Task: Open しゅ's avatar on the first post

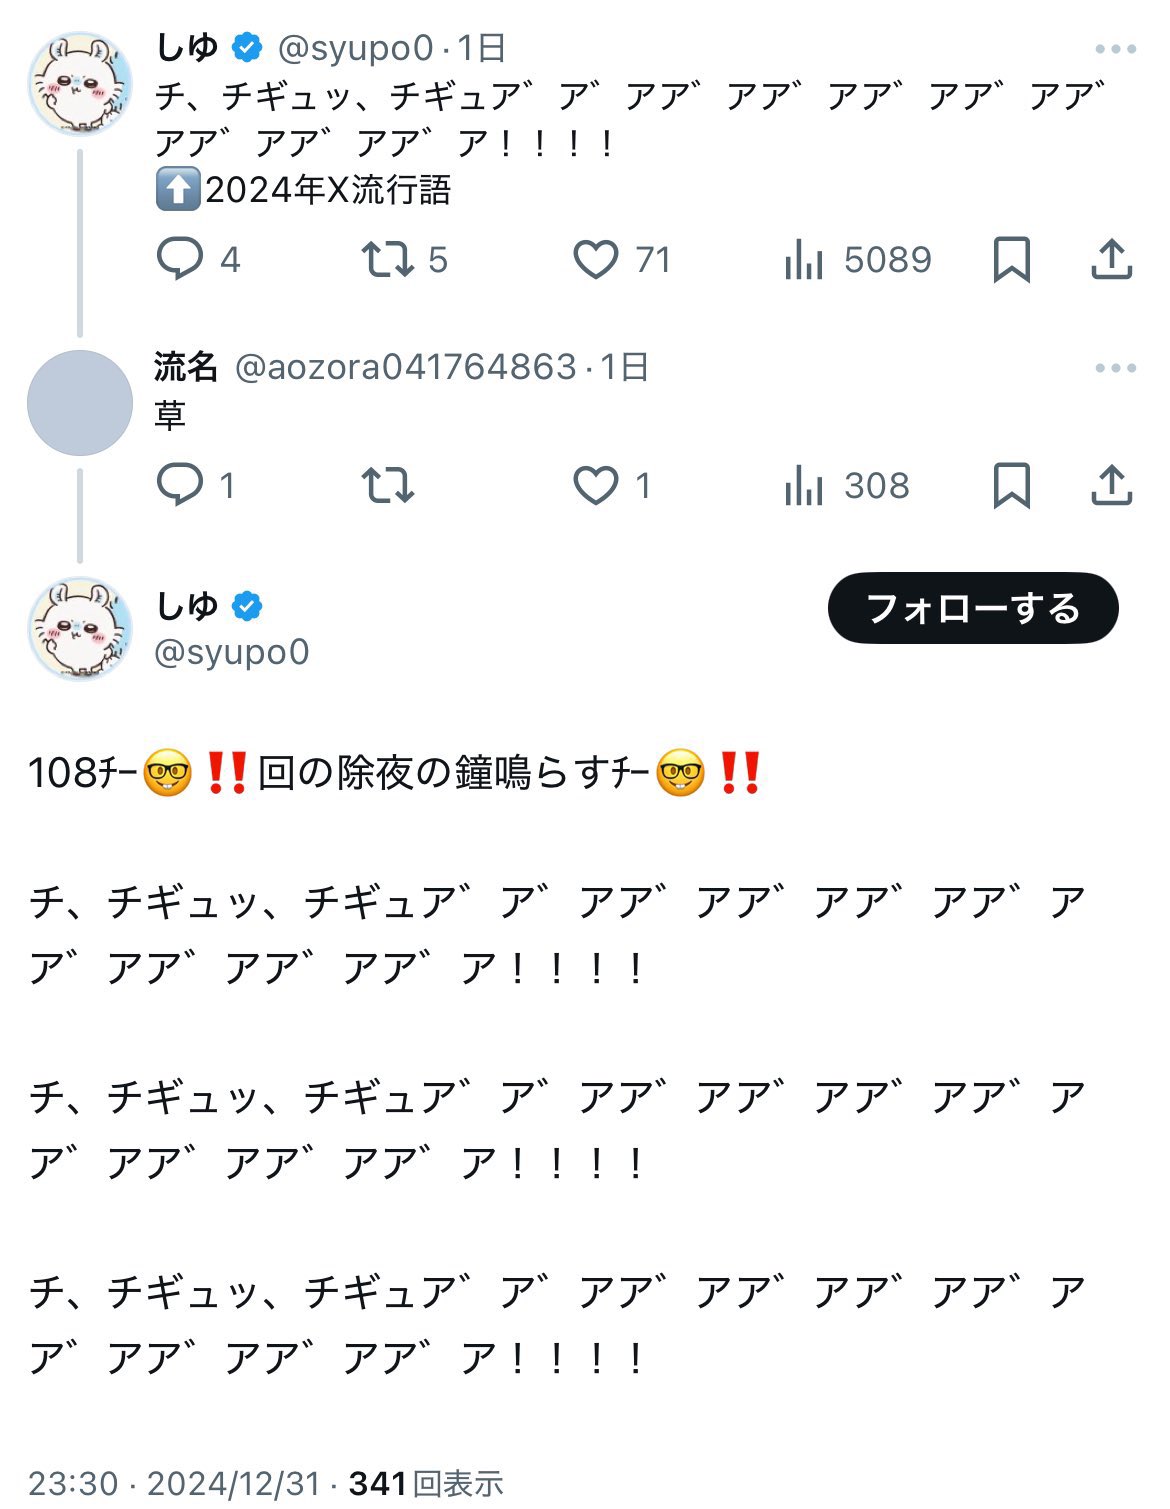Action: point(80,84)
